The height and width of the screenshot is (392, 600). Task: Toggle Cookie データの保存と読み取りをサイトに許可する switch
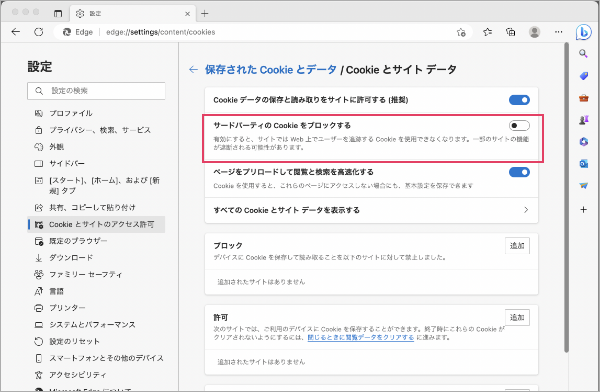click(519, 100)
